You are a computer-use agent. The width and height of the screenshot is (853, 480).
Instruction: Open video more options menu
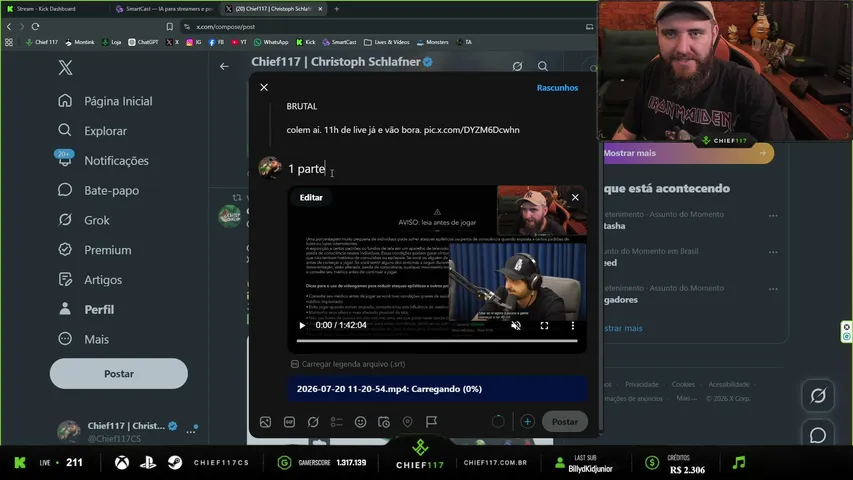[x=572, y=325]
